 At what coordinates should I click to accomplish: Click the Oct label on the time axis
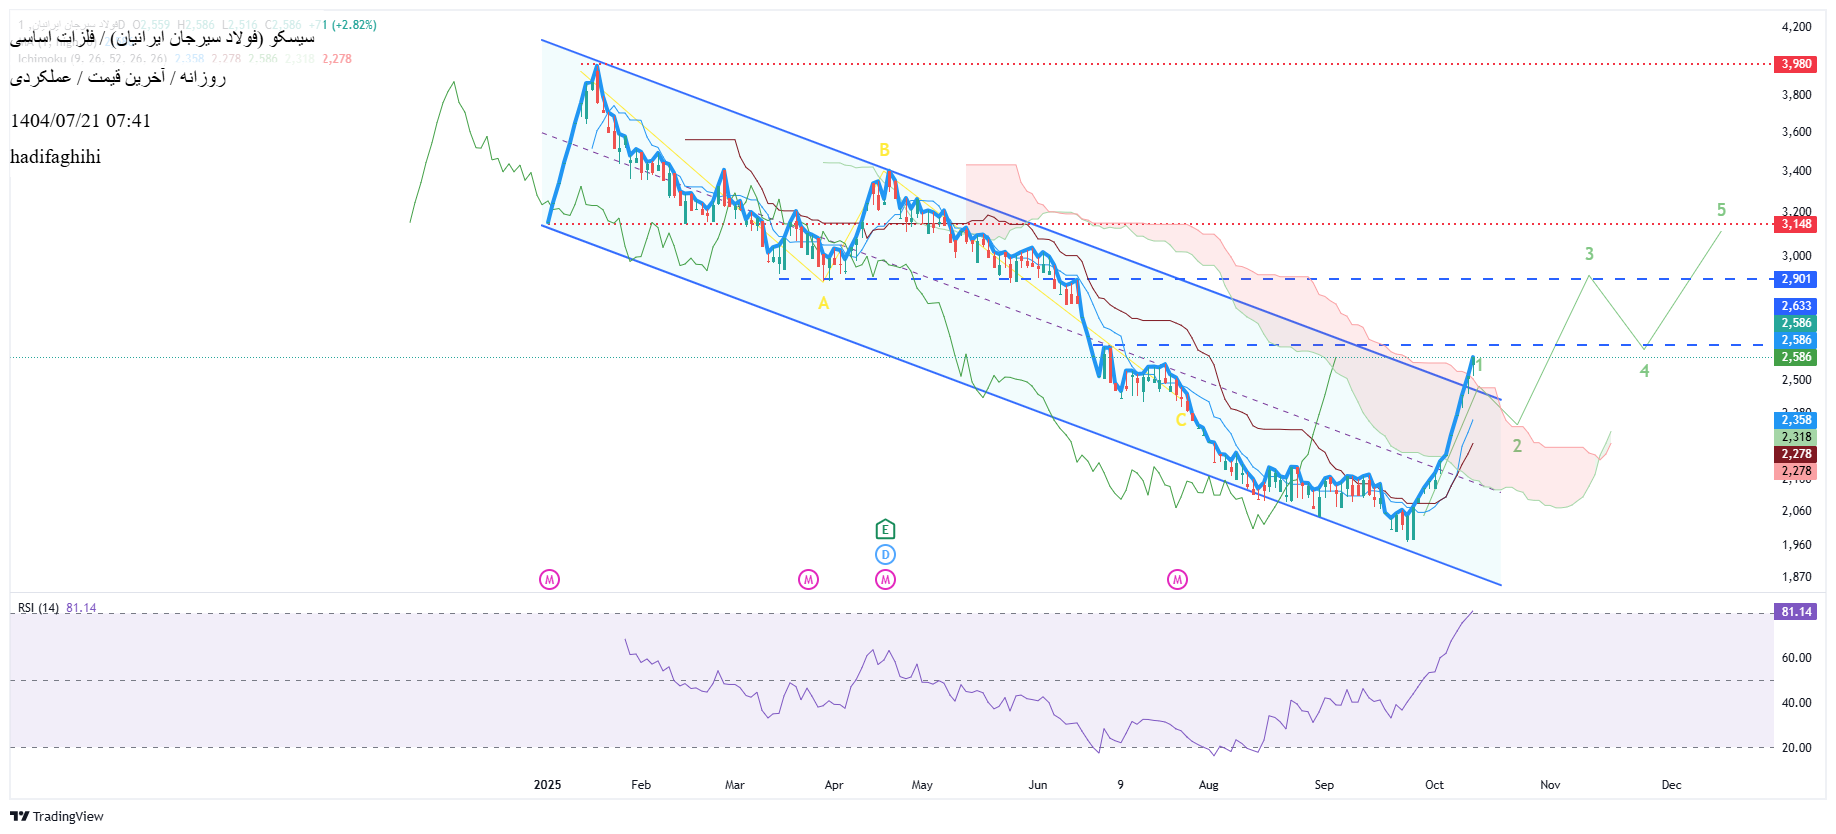coord(1434,785)
